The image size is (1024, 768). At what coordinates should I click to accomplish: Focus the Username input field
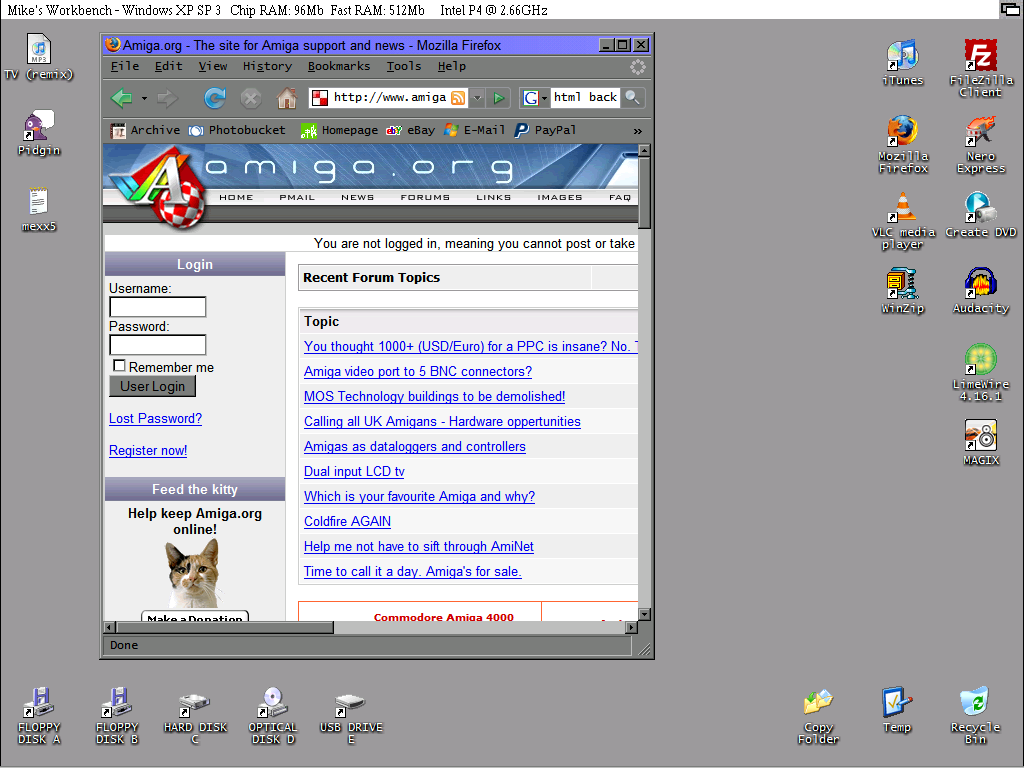[157, 307]
